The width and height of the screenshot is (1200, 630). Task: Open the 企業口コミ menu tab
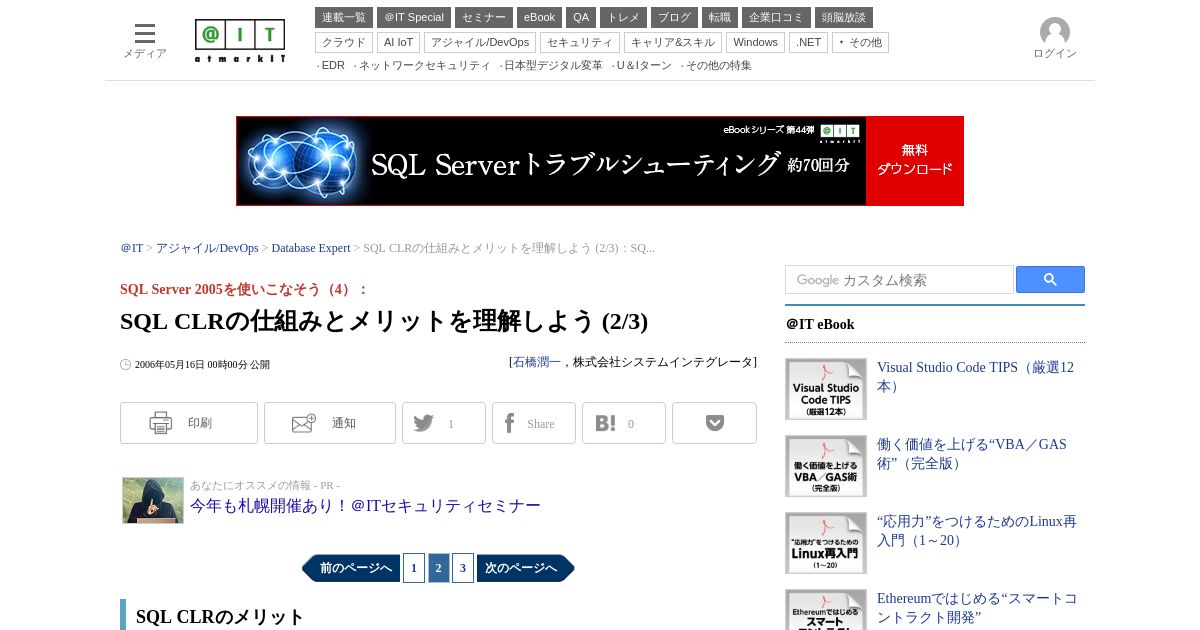[776, 17]
